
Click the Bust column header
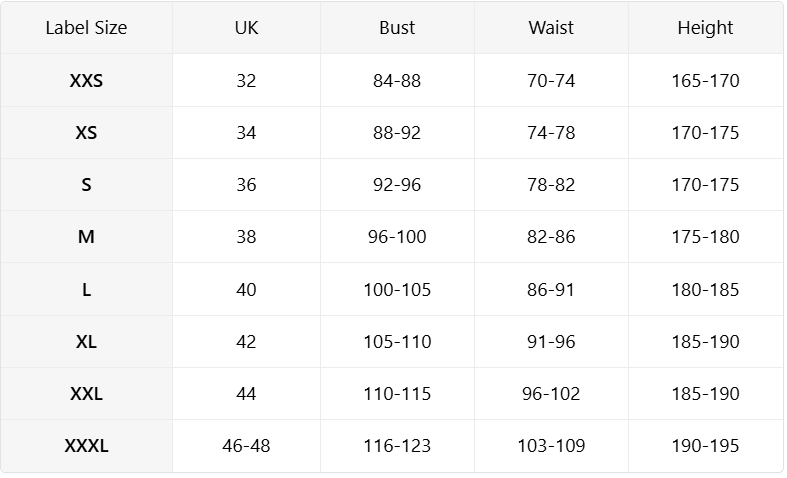click(397, 28)
